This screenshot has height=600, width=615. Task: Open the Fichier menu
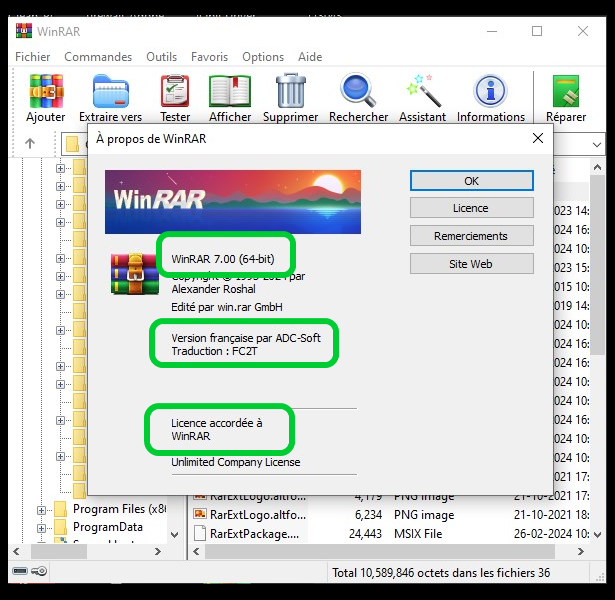click(x=33, y=57)
